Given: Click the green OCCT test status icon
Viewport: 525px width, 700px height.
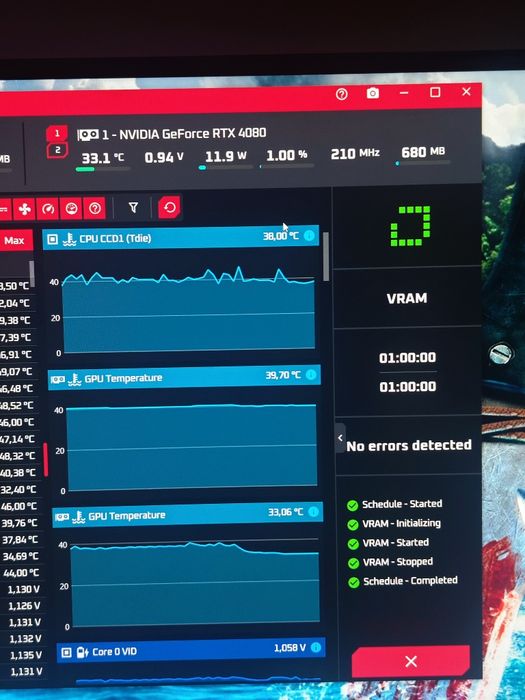Looking at the screenshot, I should tap(410, 226).
